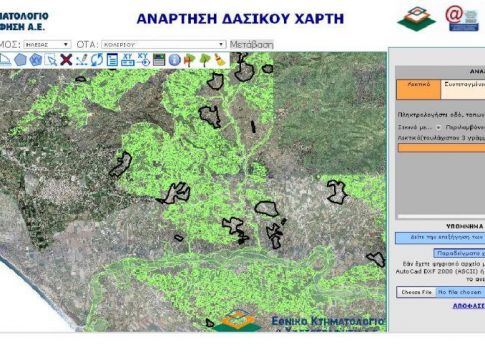The image size is (485, 360).
Task: Click the blue round info icon
Action: (x=174, y=60)
